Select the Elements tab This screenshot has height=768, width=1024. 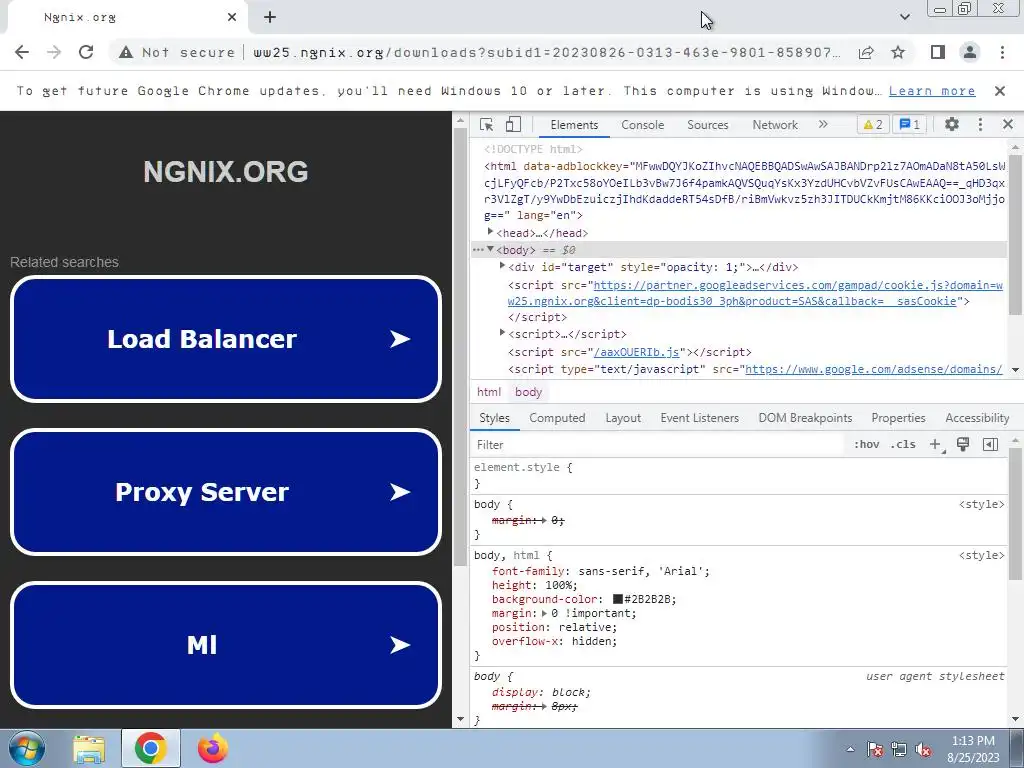click(x=574, y=125)
